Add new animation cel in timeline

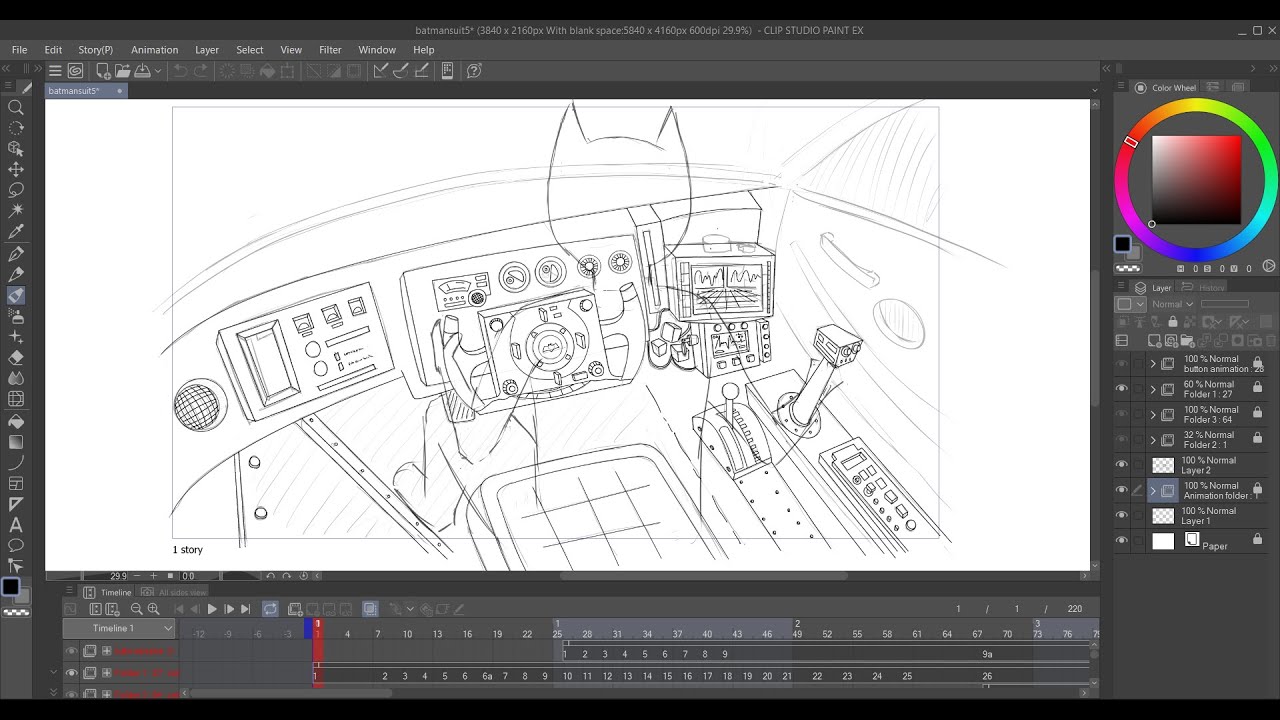click(295, 609)
